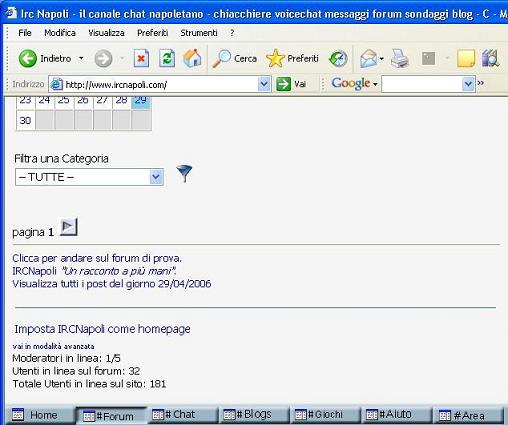This screenshot has width=508, height=425.
Task: Click the page icon in address bar
Action: click(56, 85)
